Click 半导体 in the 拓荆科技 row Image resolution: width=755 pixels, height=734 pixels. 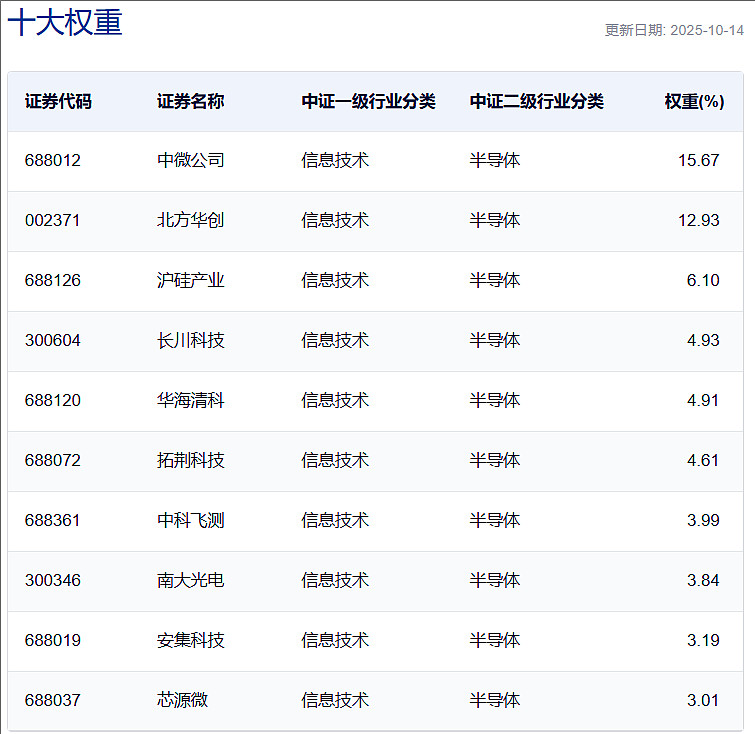click(x=495, y=460)
